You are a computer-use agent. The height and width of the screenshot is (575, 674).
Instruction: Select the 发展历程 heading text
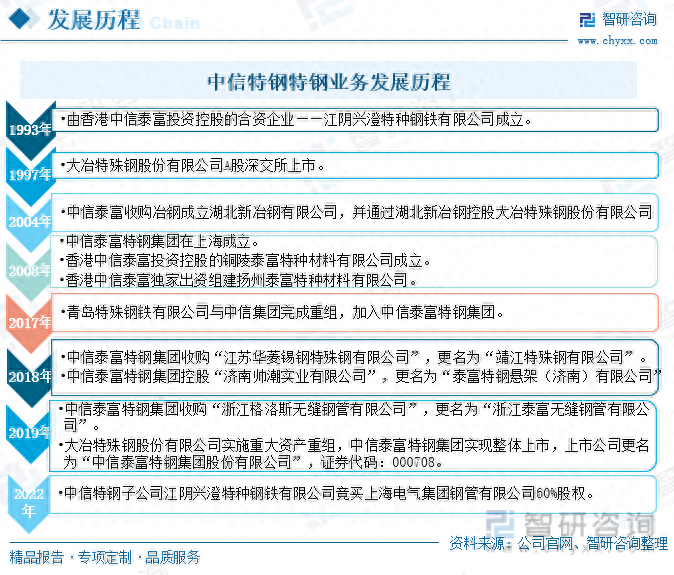click(94, 20)
